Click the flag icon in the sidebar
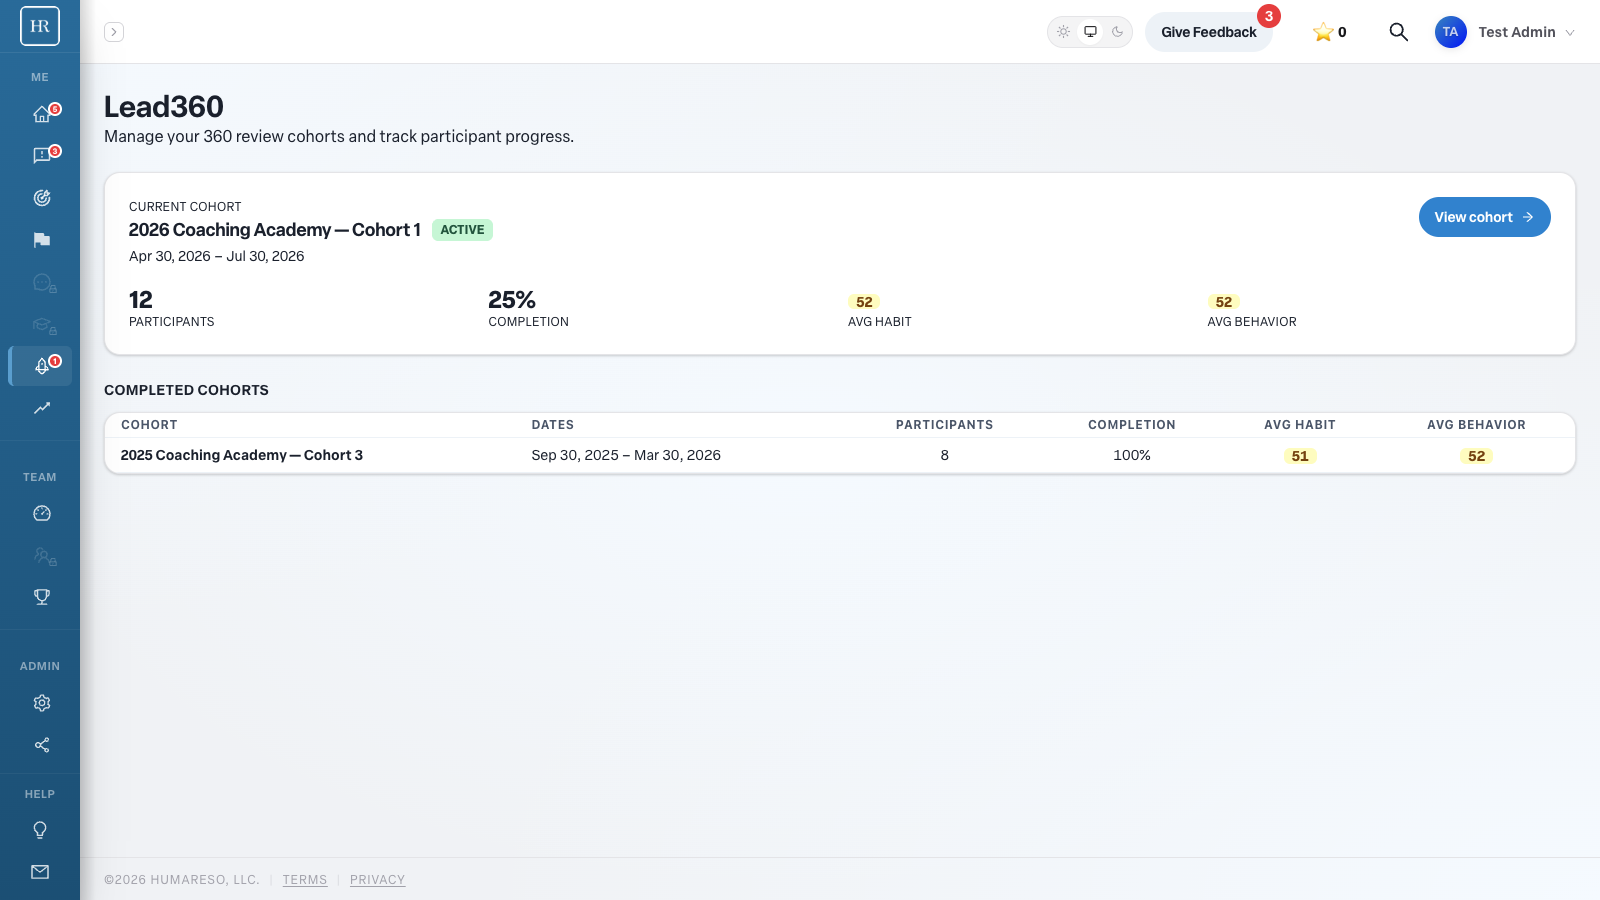This screenshot has width=1600, height=900. [x=41, y=240]
